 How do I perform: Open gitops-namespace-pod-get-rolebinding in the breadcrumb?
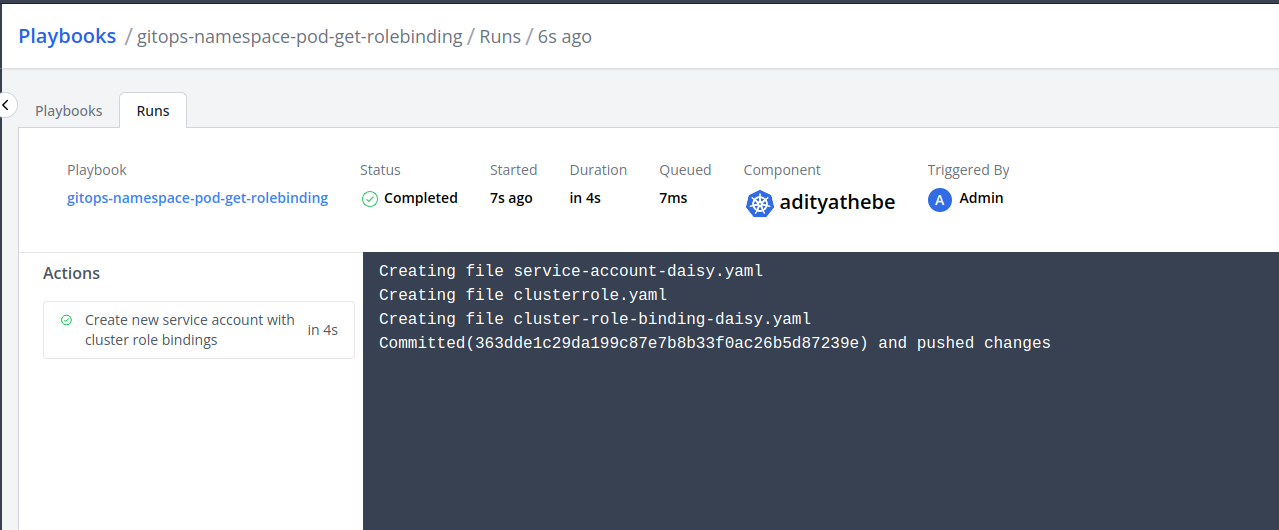(299, 37)
